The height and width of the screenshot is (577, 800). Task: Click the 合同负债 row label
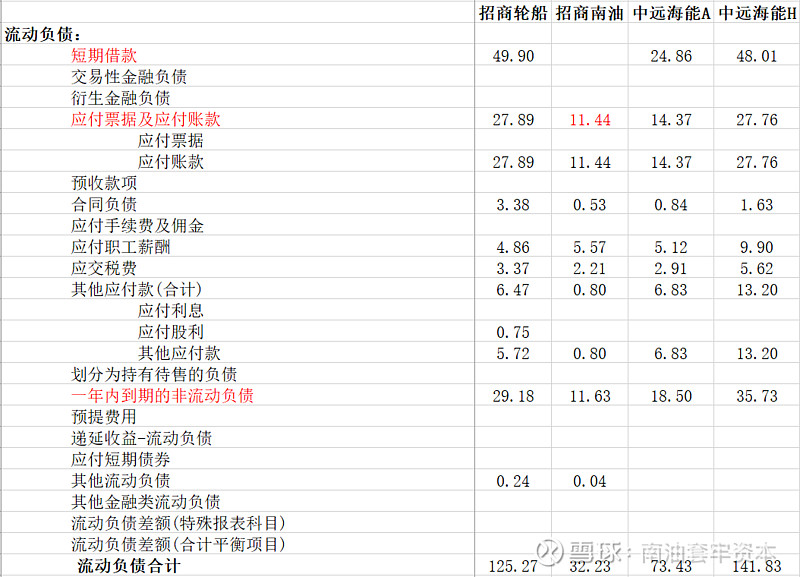tap(104, 205)
